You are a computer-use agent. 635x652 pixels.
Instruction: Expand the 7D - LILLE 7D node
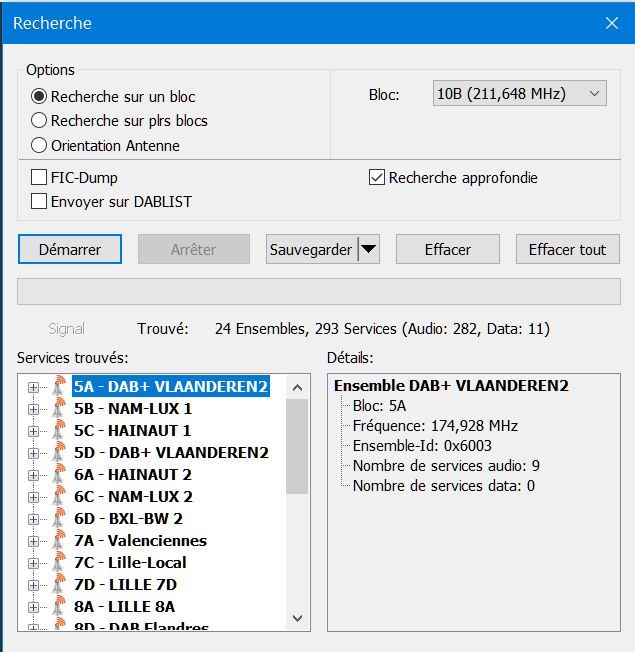coord(33,585)
